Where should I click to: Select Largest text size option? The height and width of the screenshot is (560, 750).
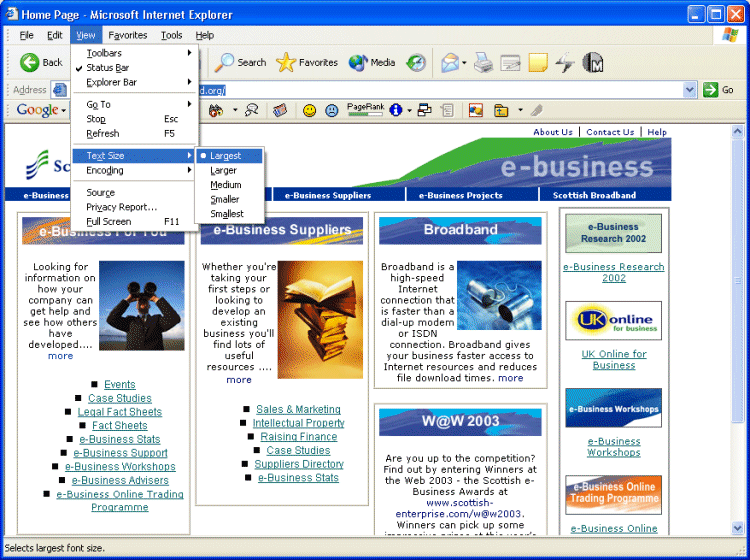click(x=229, y=156)
